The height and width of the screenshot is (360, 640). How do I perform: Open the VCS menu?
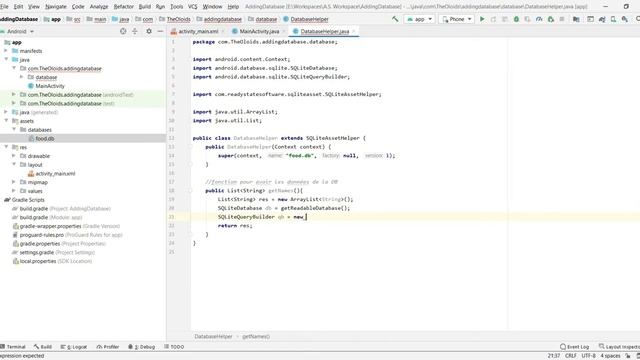pos(192,7)
